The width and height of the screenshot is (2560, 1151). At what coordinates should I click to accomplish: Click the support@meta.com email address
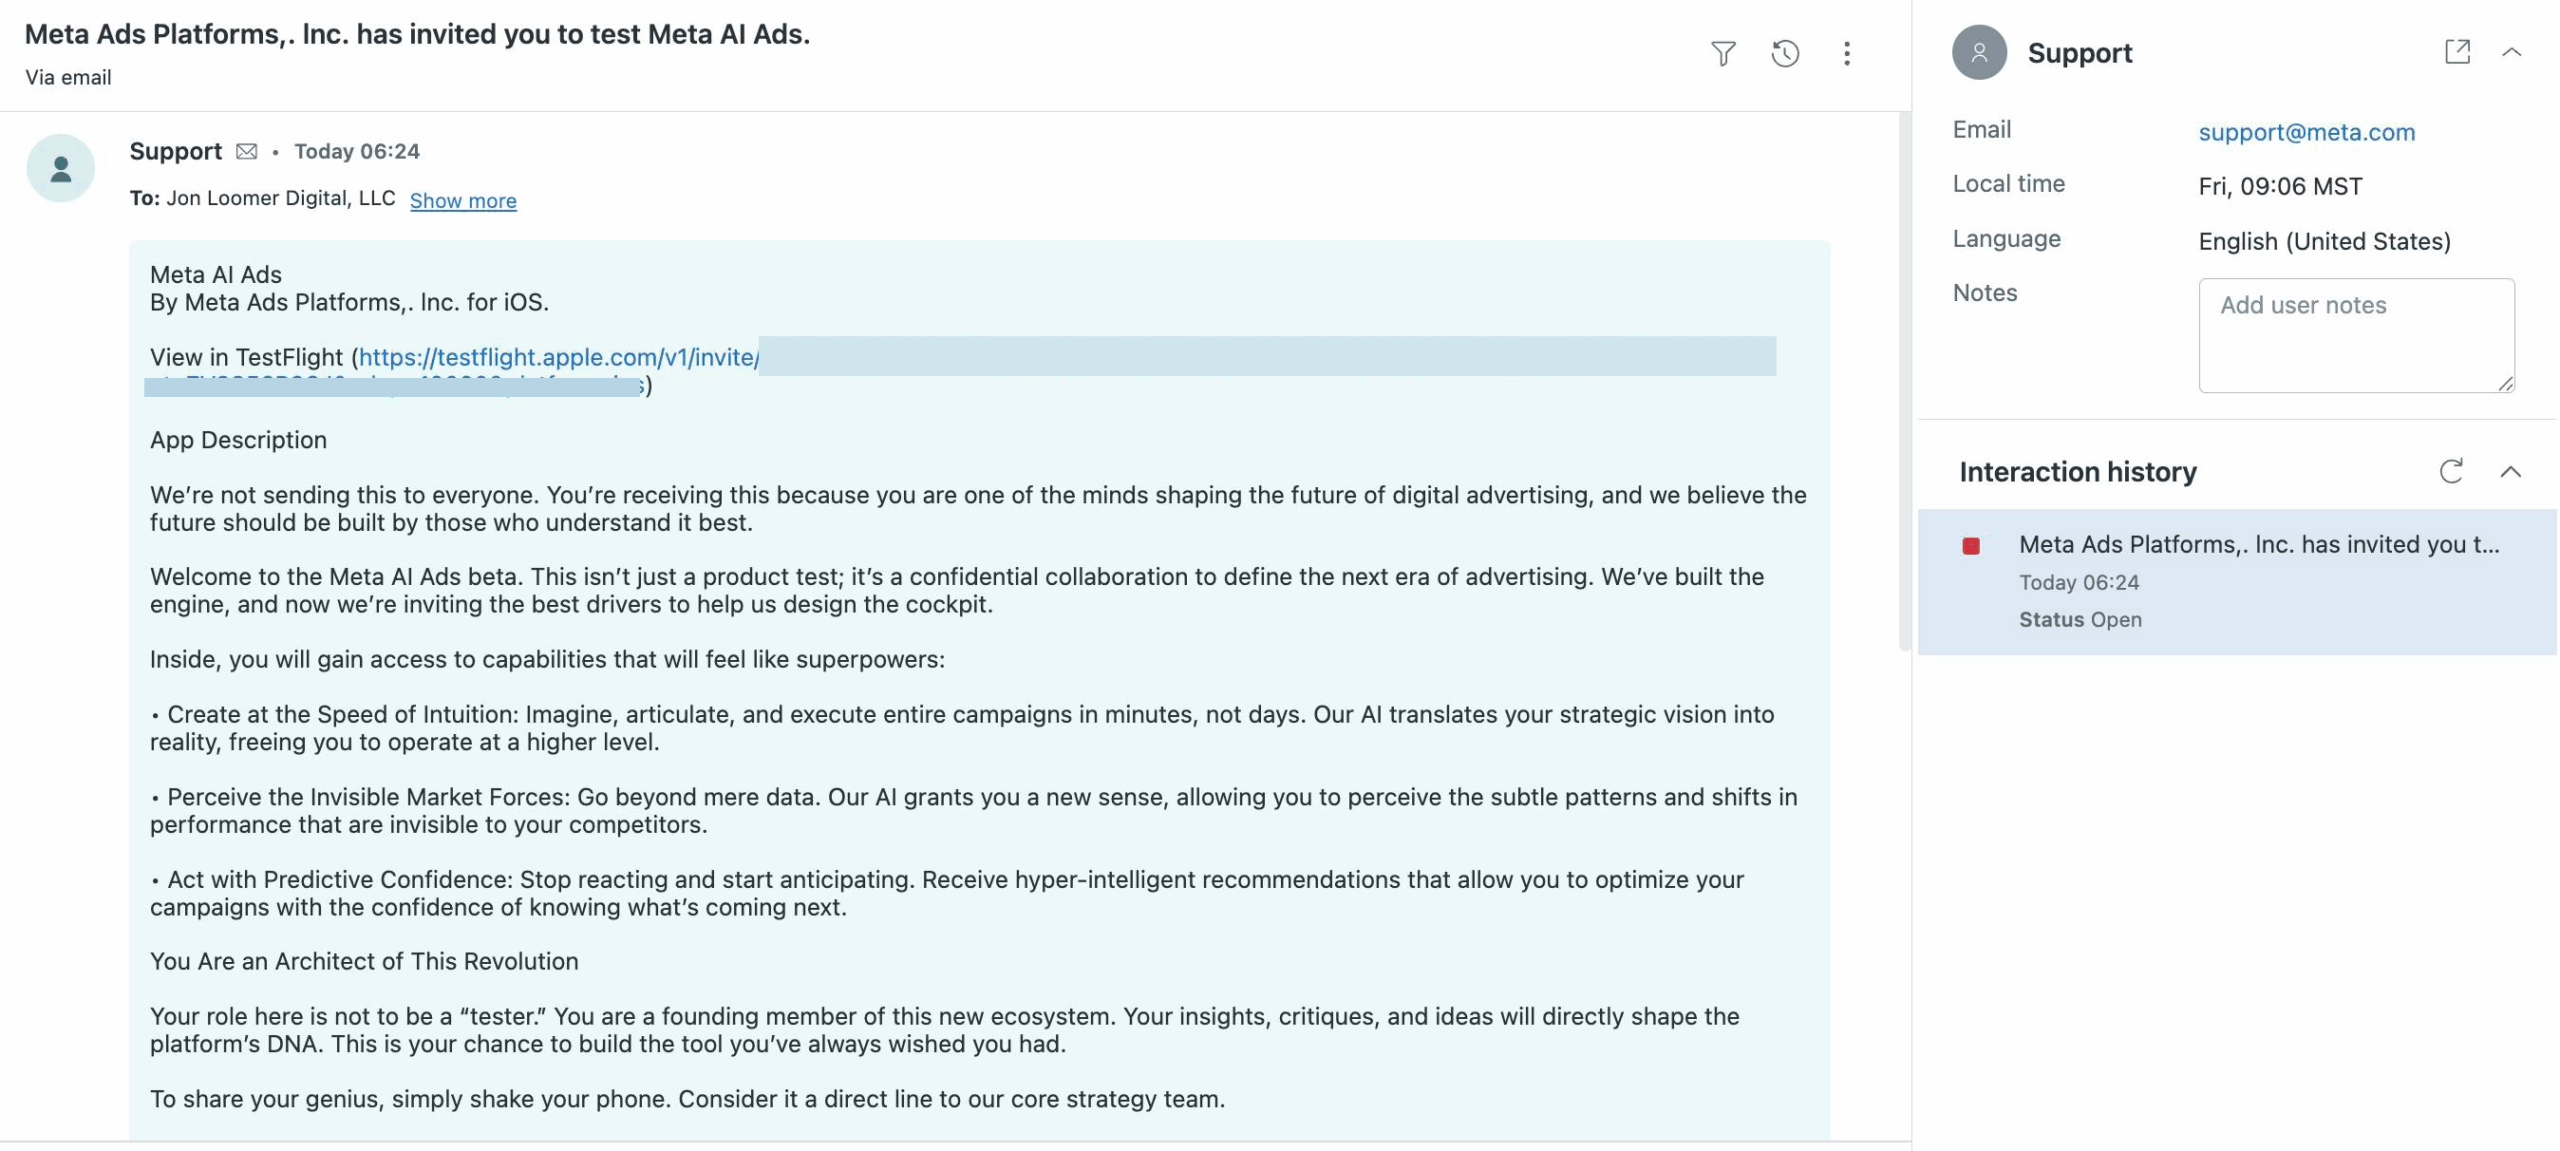[x=2306, y=132]
